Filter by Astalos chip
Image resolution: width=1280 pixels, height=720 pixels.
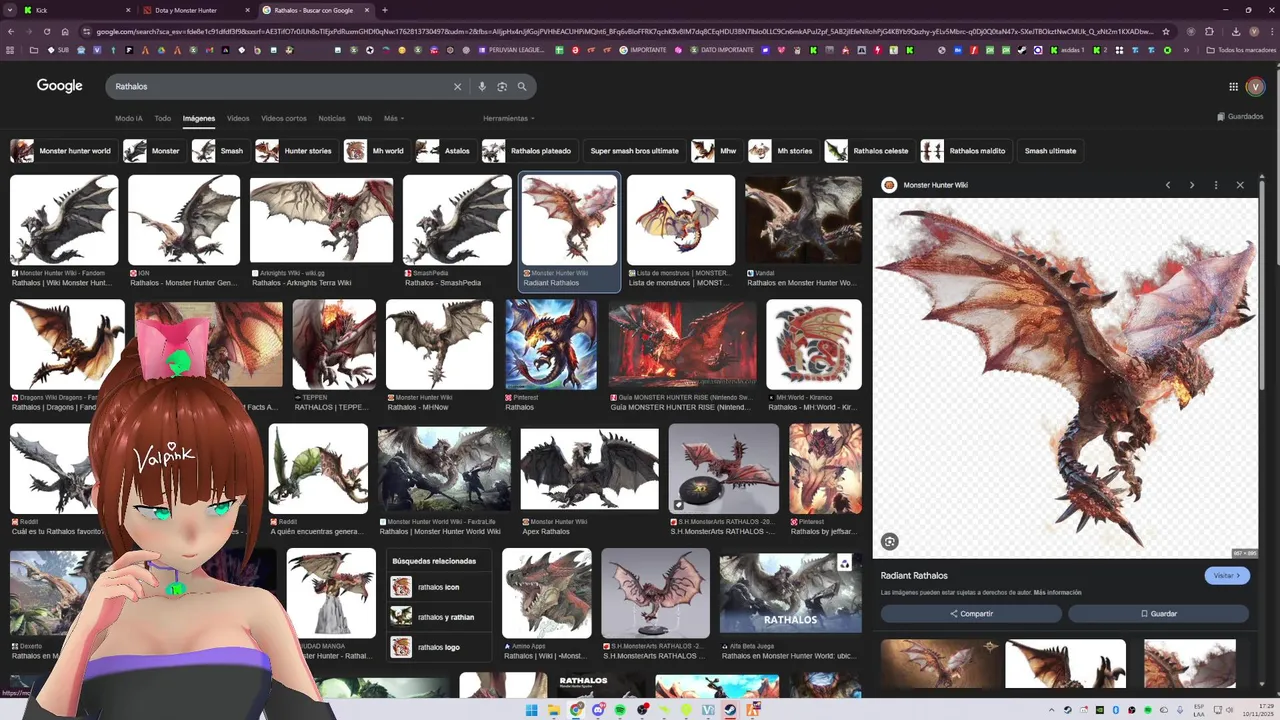(x=444, y=151)
